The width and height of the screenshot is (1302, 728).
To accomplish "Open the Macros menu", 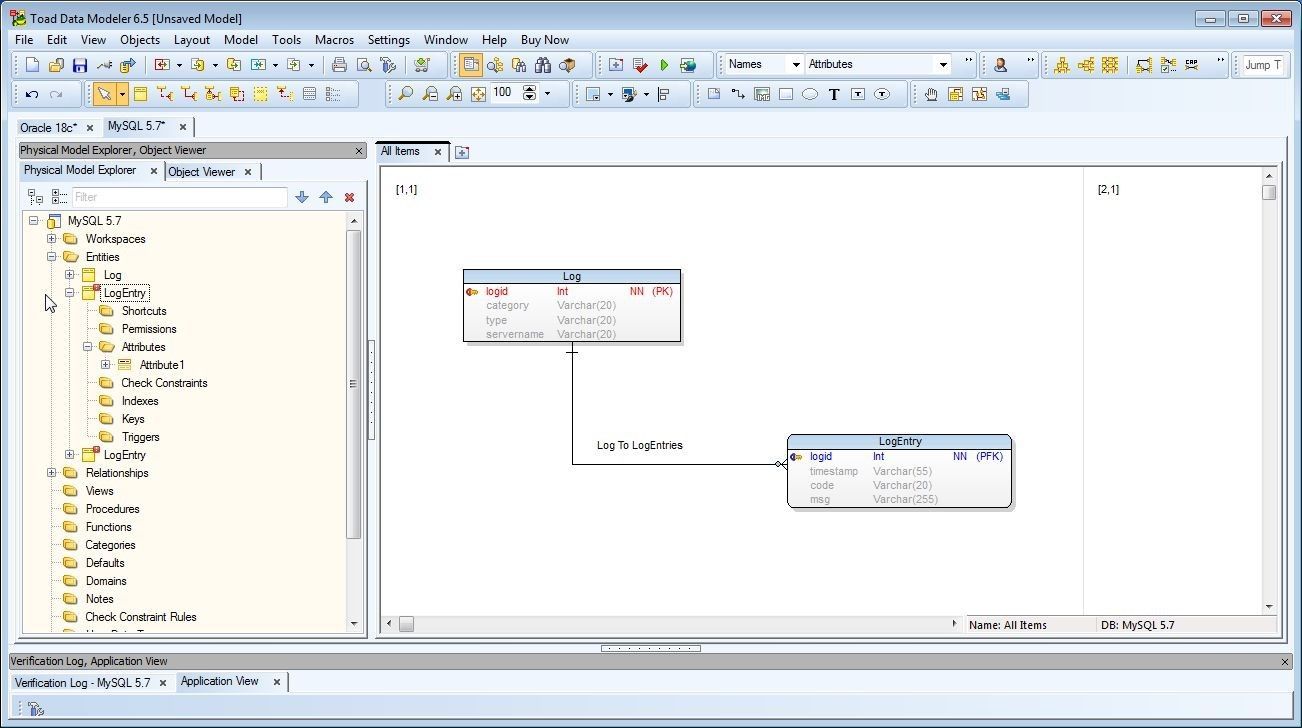I will (x=334, y=40).
